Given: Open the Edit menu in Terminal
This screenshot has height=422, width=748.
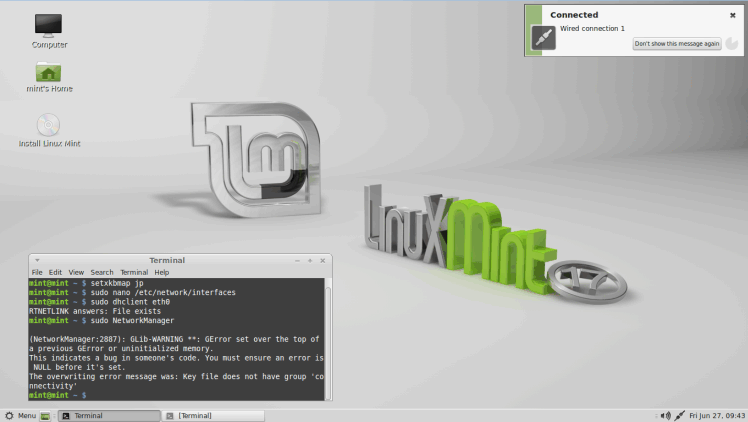Looking at the screenshot, I should click(55, 272).
